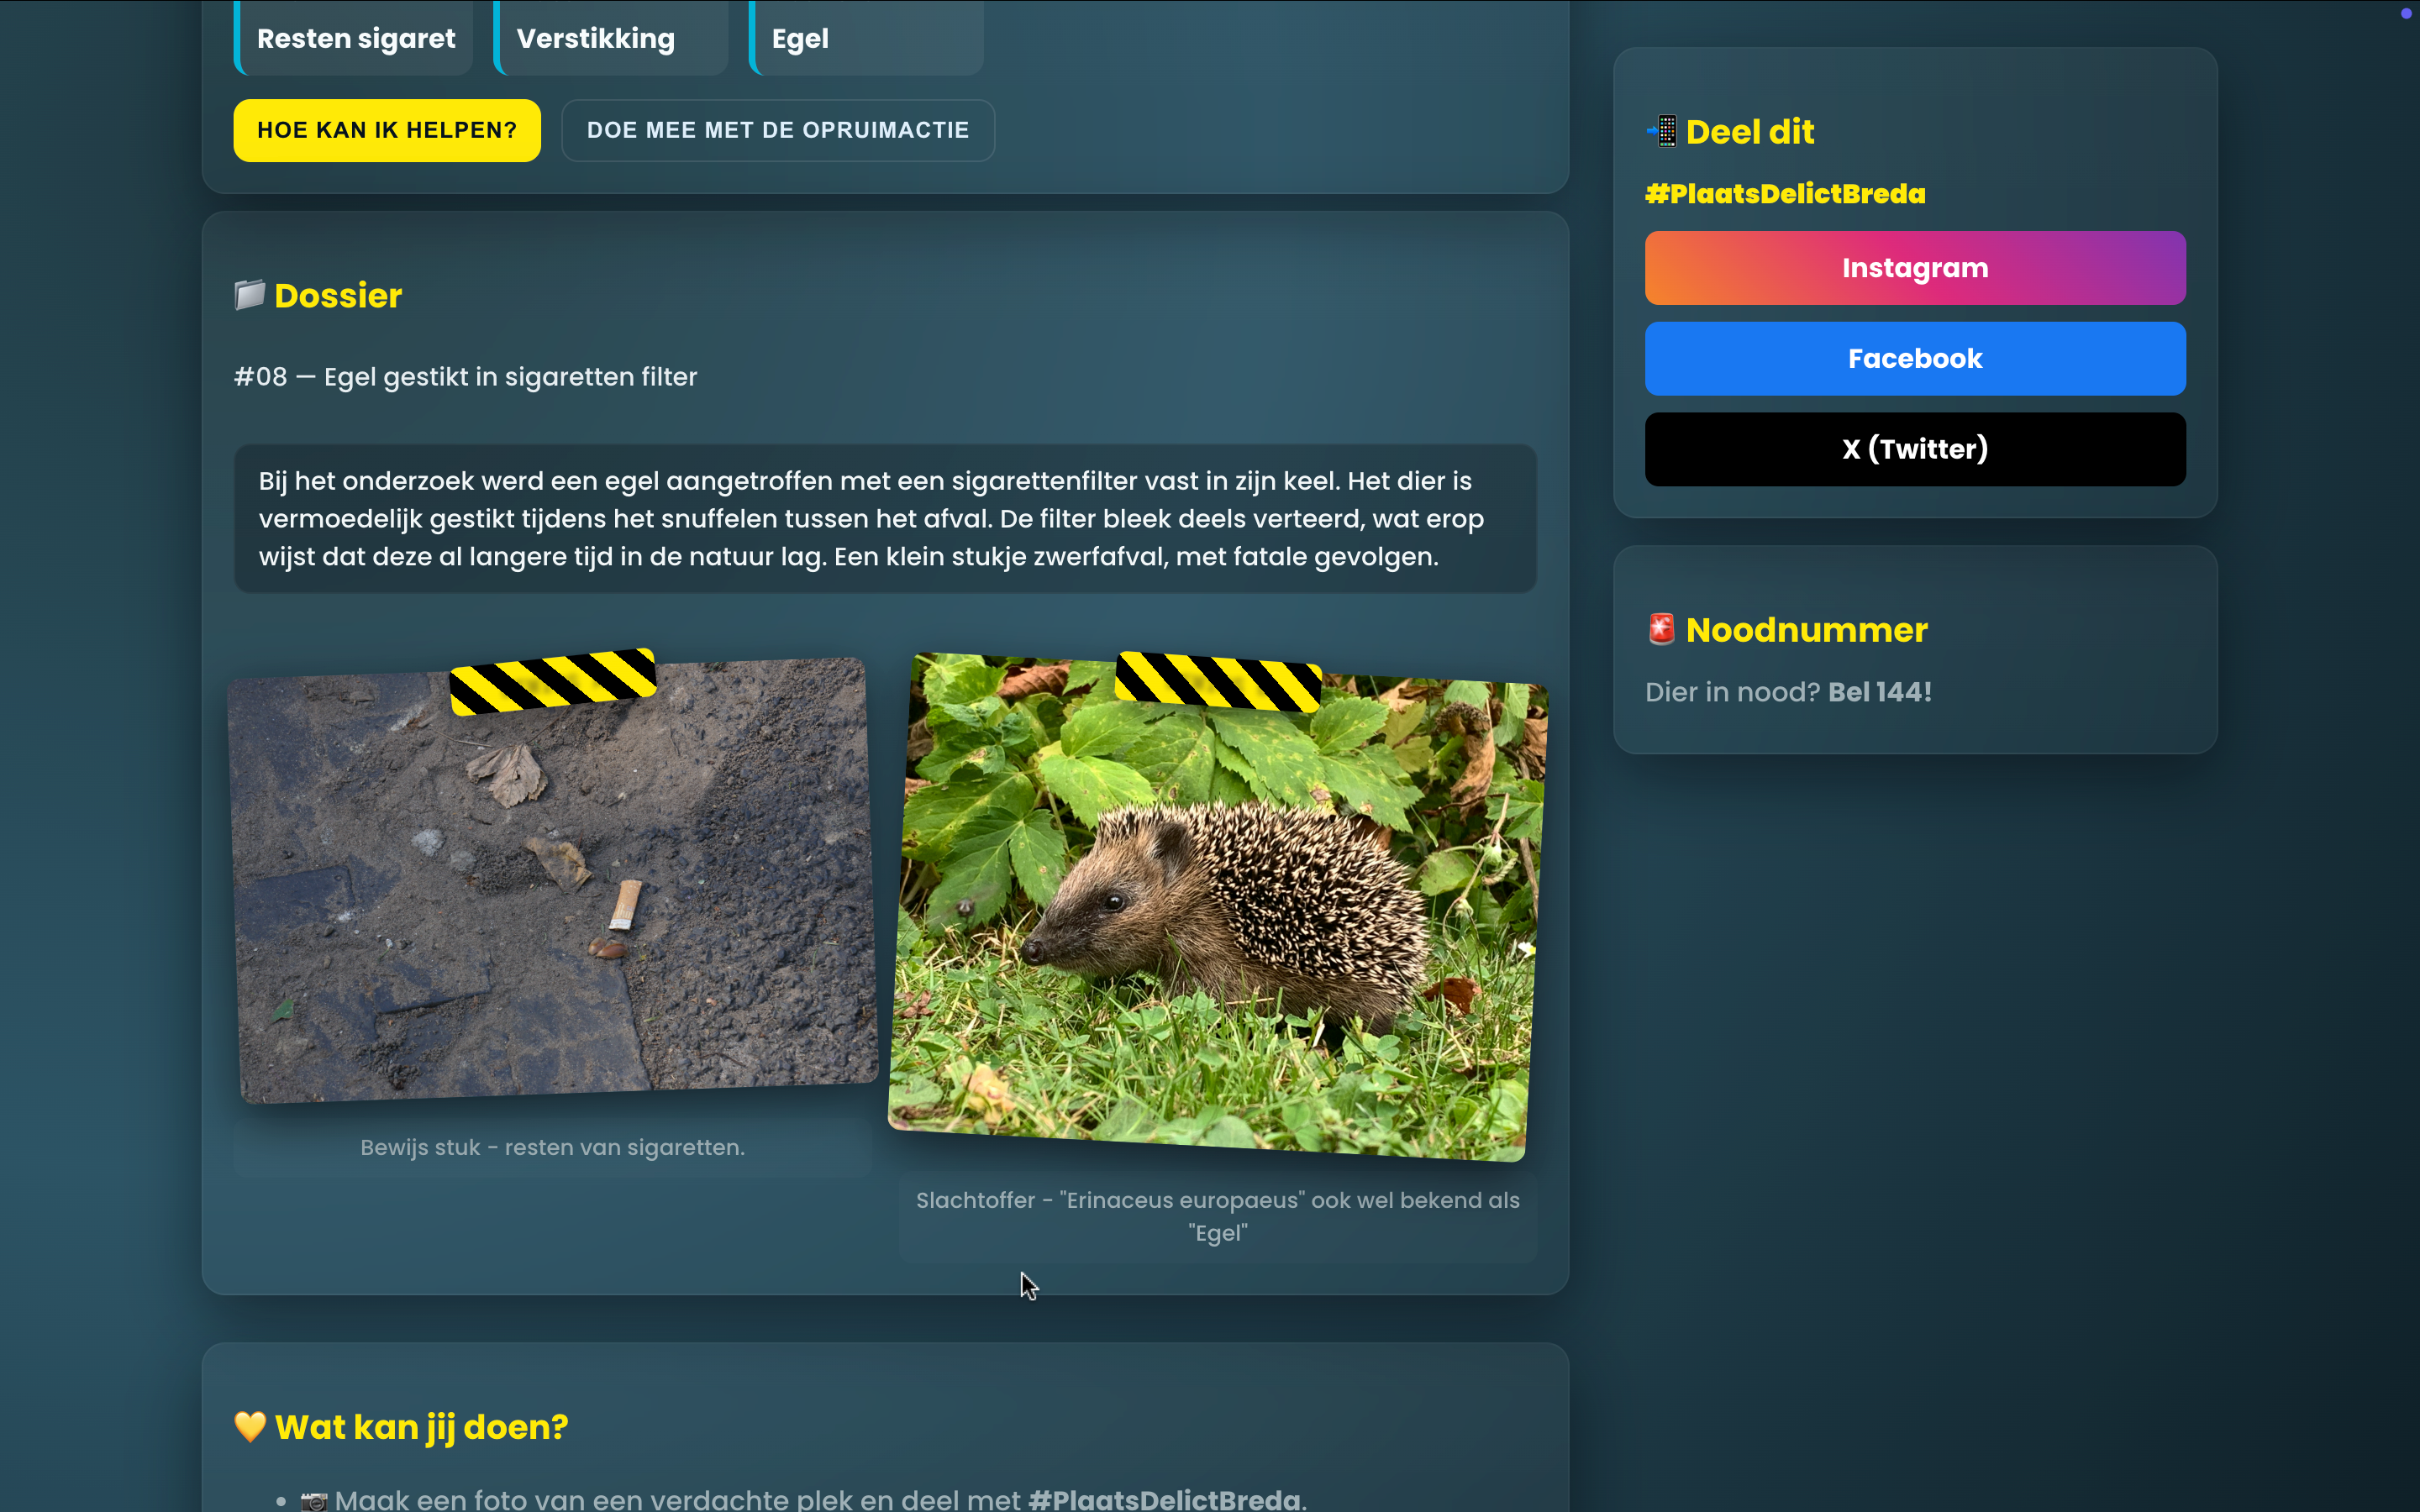Click the Bel 144! emergency text
Viewport: 2420px width, 1512px height.
click(1879, 692)
